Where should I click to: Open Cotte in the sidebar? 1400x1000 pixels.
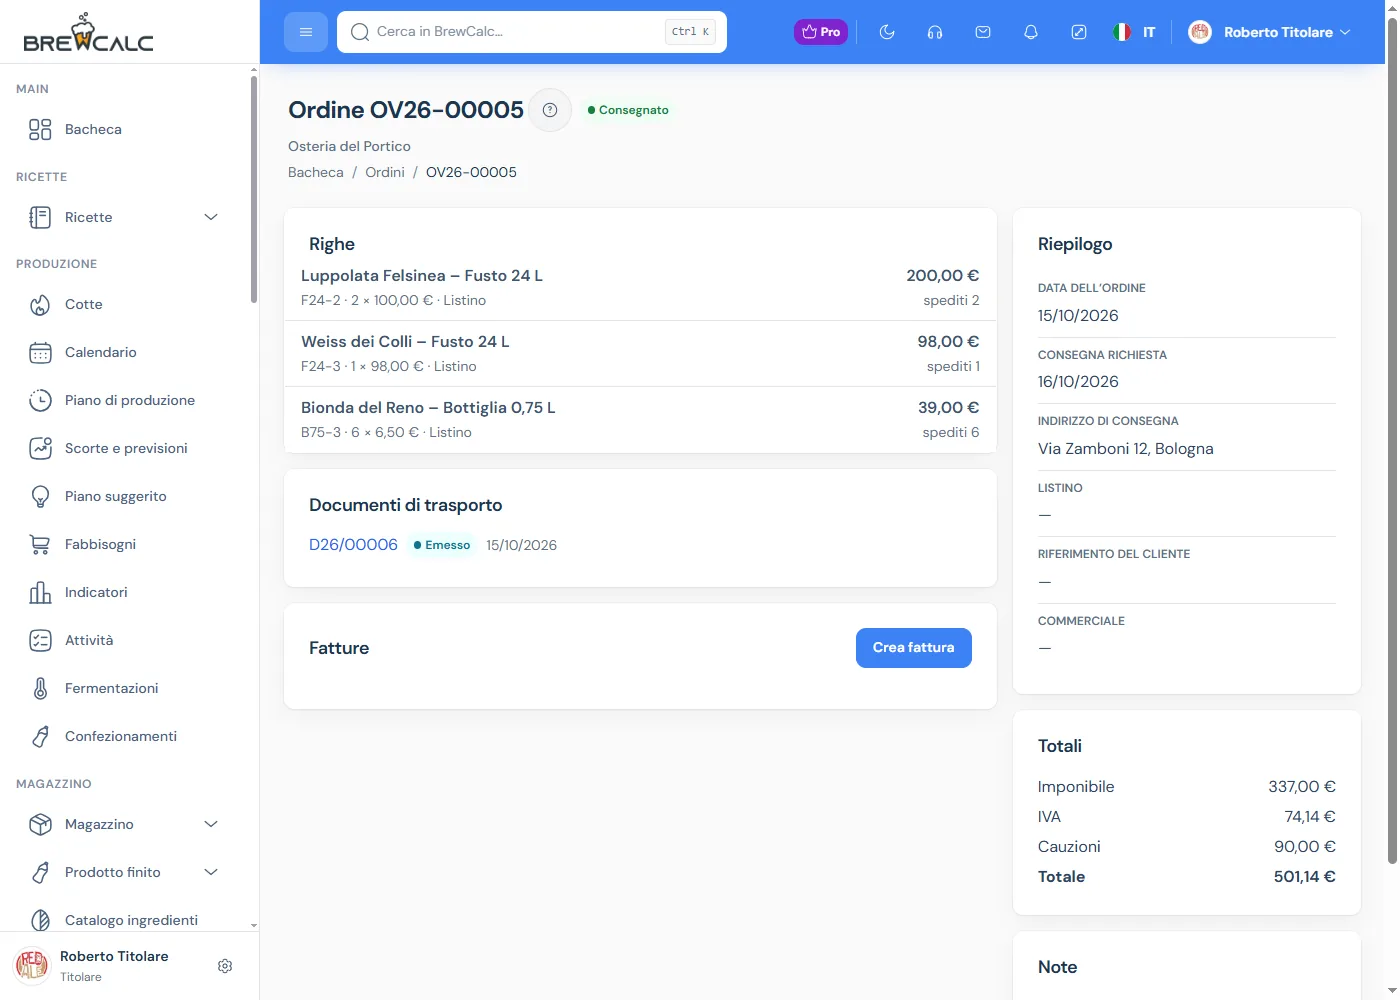pos(125,304)
